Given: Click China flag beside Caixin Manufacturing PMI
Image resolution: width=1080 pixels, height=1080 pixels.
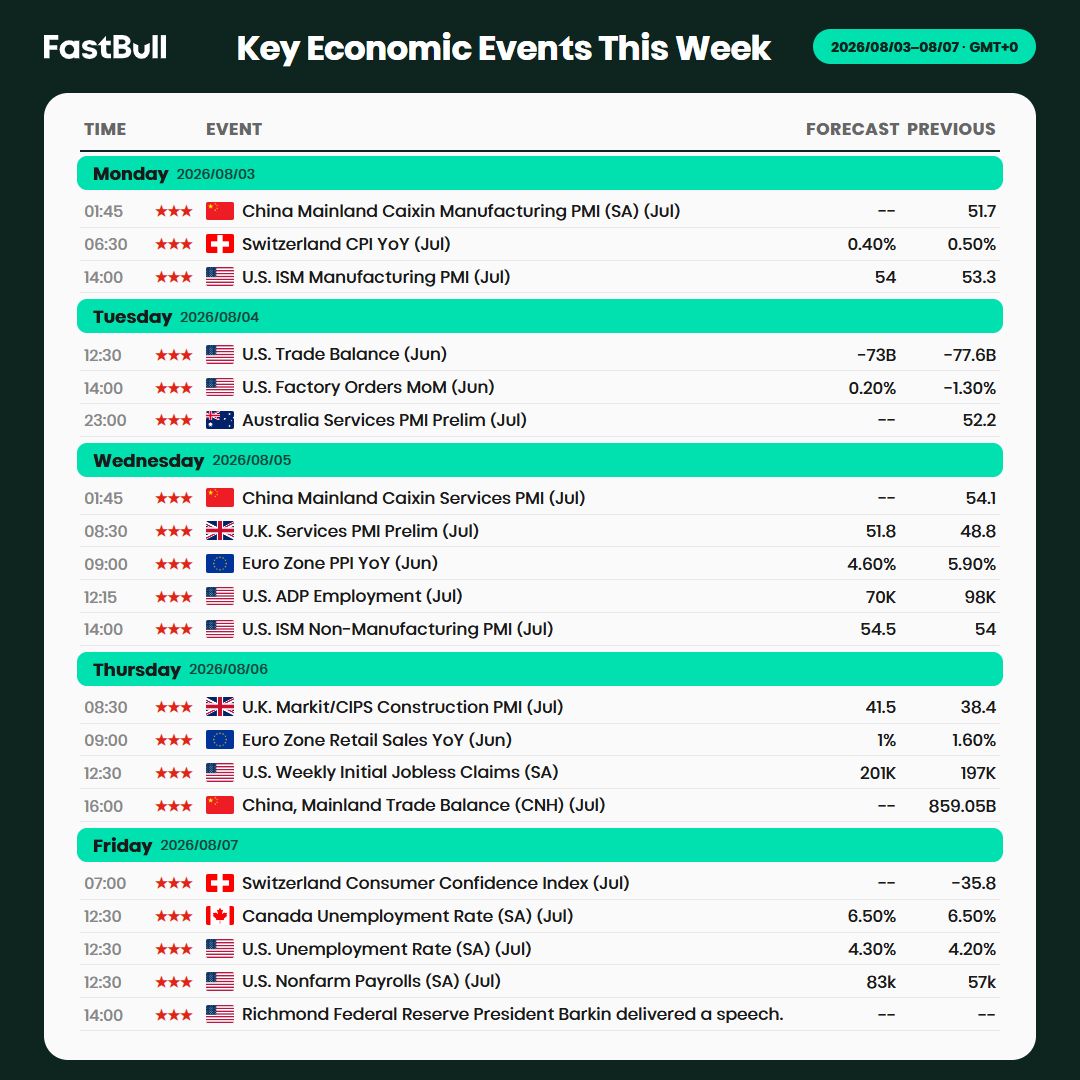Looking at the screenshot, I should point(220,211).
